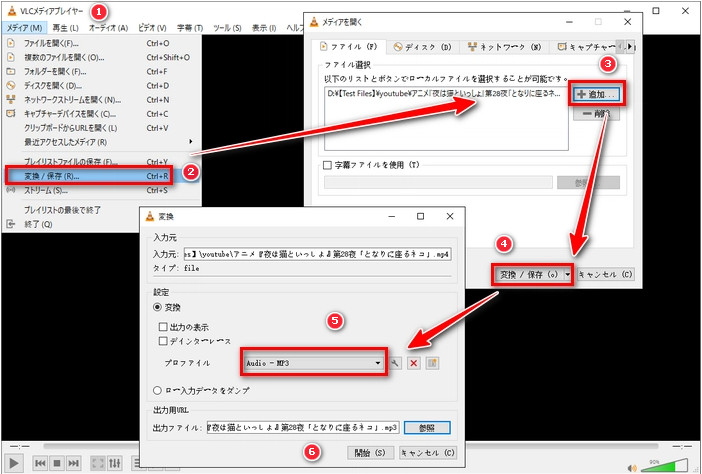702x474 pixels.
Task: Open the 字幕 (T) menu
Action: point(190,28)
